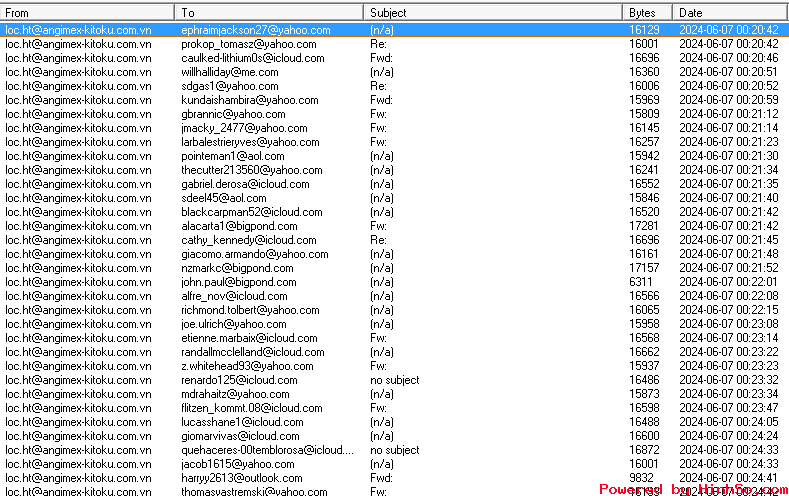
Task: Select mdrahaitz@yahoo.com entry
Action: (235, 395)
